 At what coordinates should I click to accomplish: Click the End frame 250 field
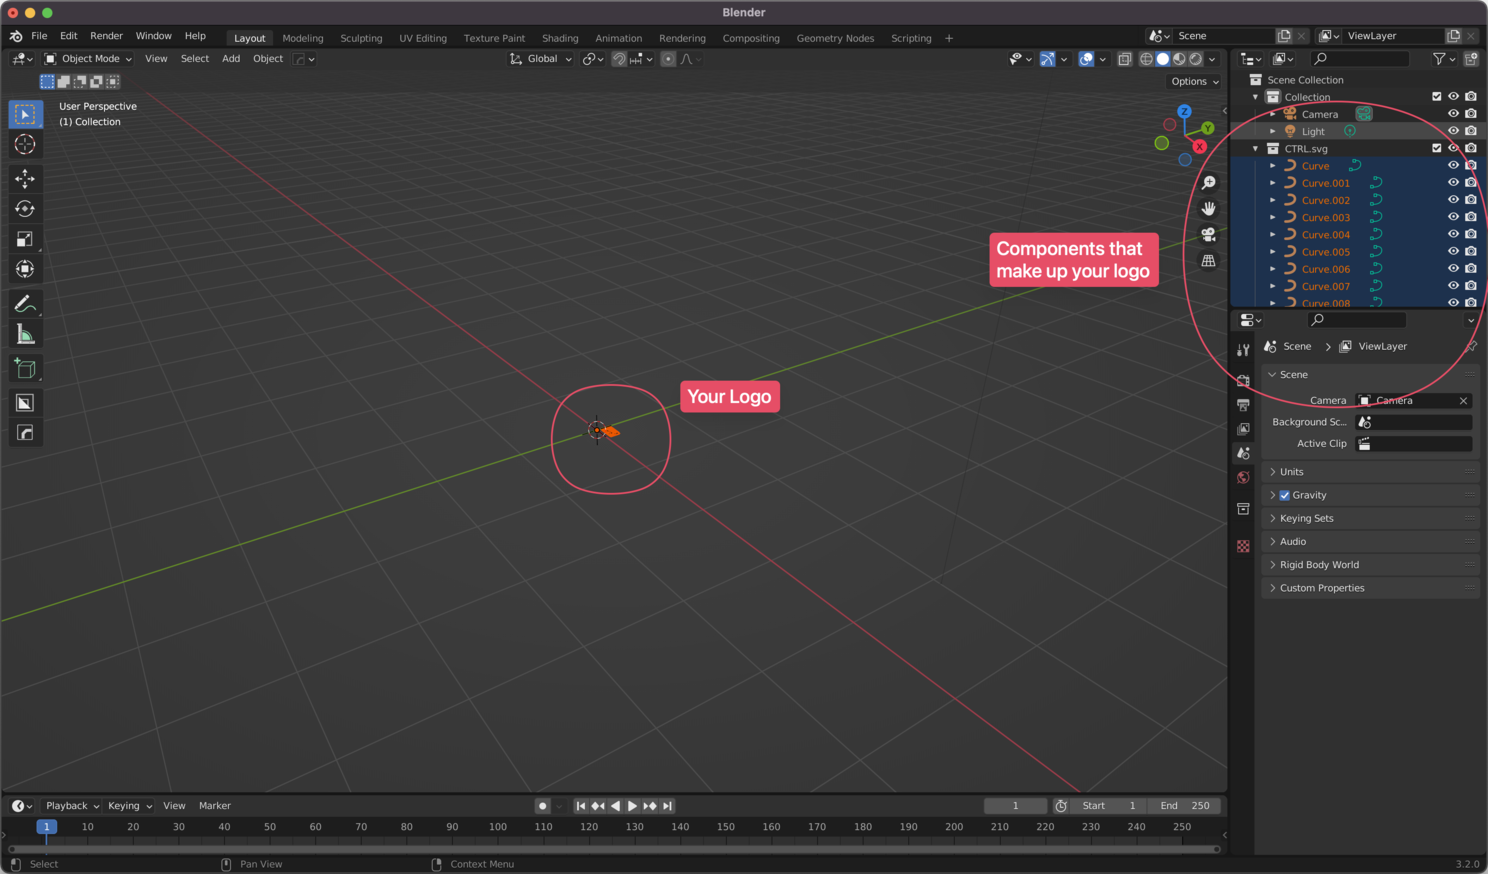(x=1185, y=806)
